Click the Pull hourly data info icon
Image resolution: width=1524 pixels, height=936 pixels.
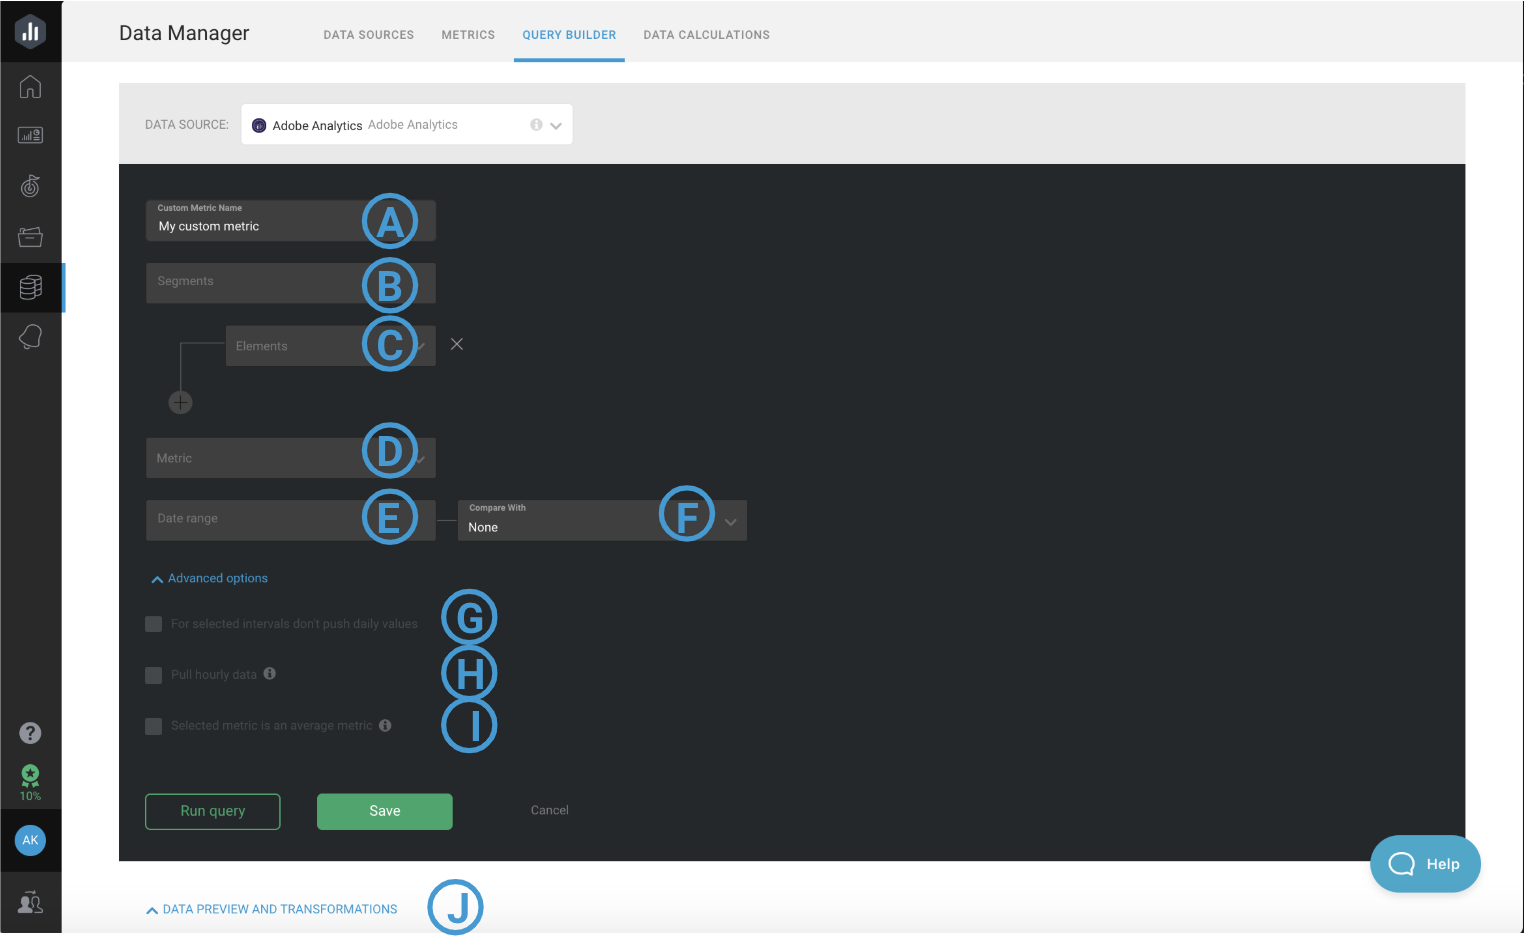coord(270,674)
